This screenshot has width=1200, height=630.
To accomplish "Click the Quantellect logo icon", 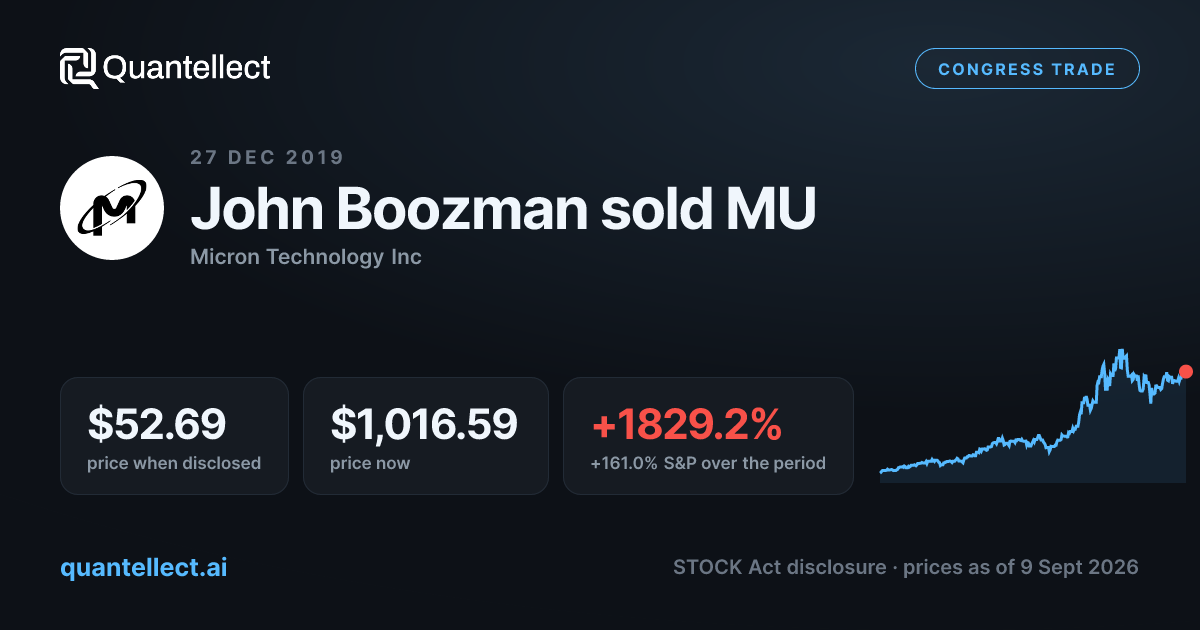I will 78,68.
